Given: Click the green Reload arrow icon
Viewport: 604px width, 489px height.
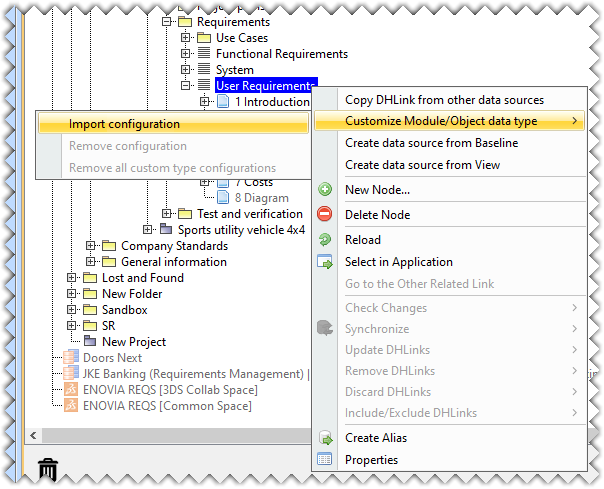Looking at the screenshot, I should click(x=325, y=239).
